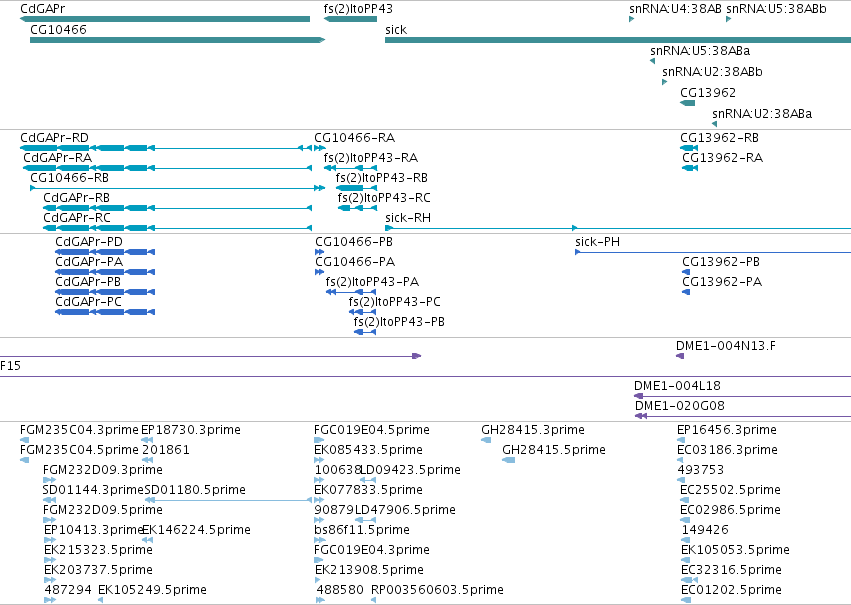Click the EK077833.5prime EST label
851x605 pixels.
369,491
